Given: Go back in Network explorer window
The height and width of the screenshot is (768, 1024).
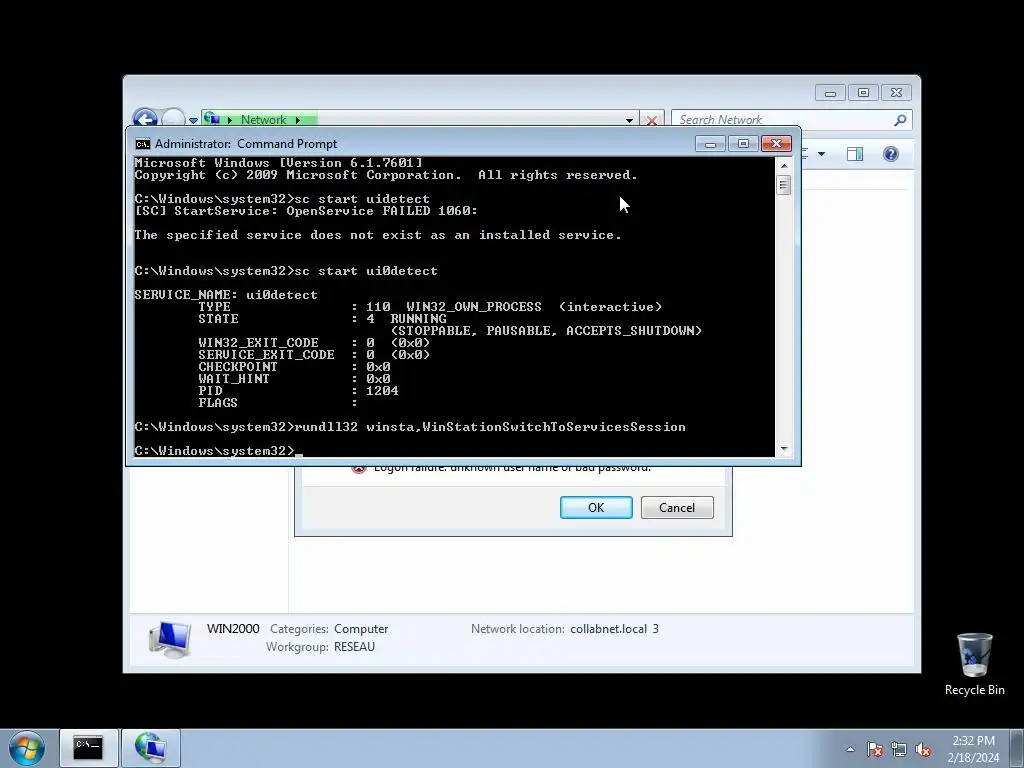Looking at the screenshot, I should (145, 120).
